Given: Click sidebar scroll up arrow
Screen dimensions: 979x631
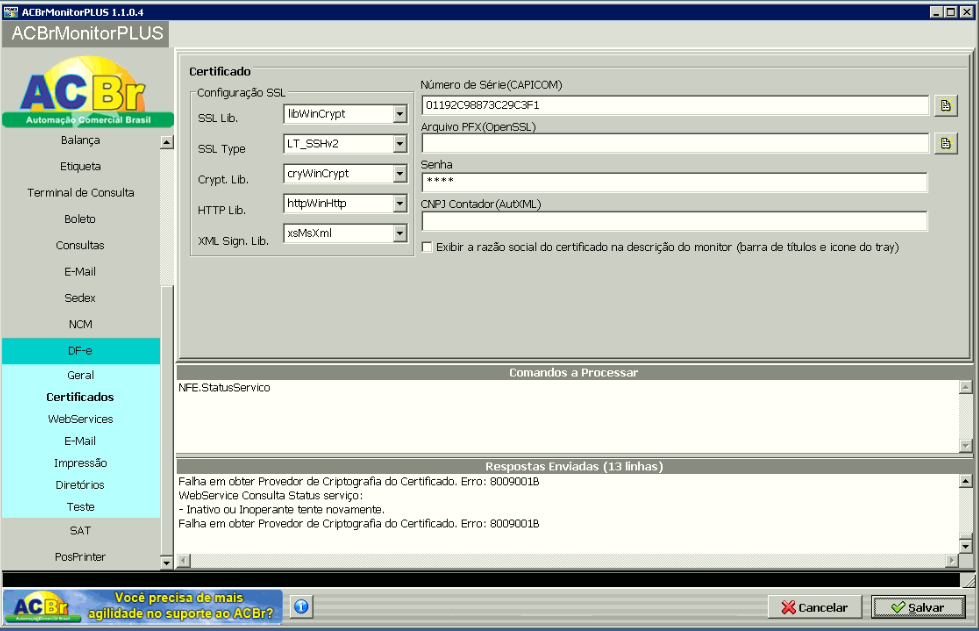Looking at the screenshot, I should [x=167, y=142].
